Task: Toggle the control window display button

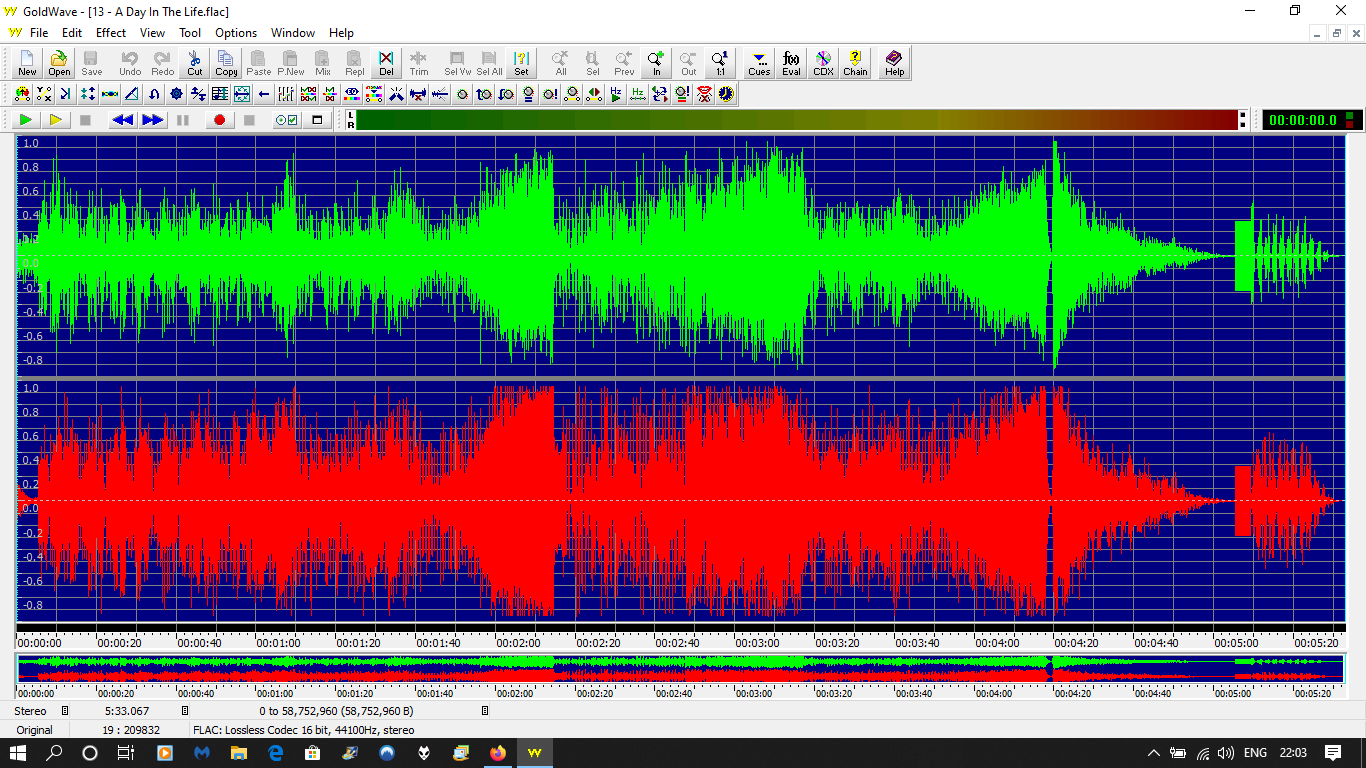Action: 317,120
